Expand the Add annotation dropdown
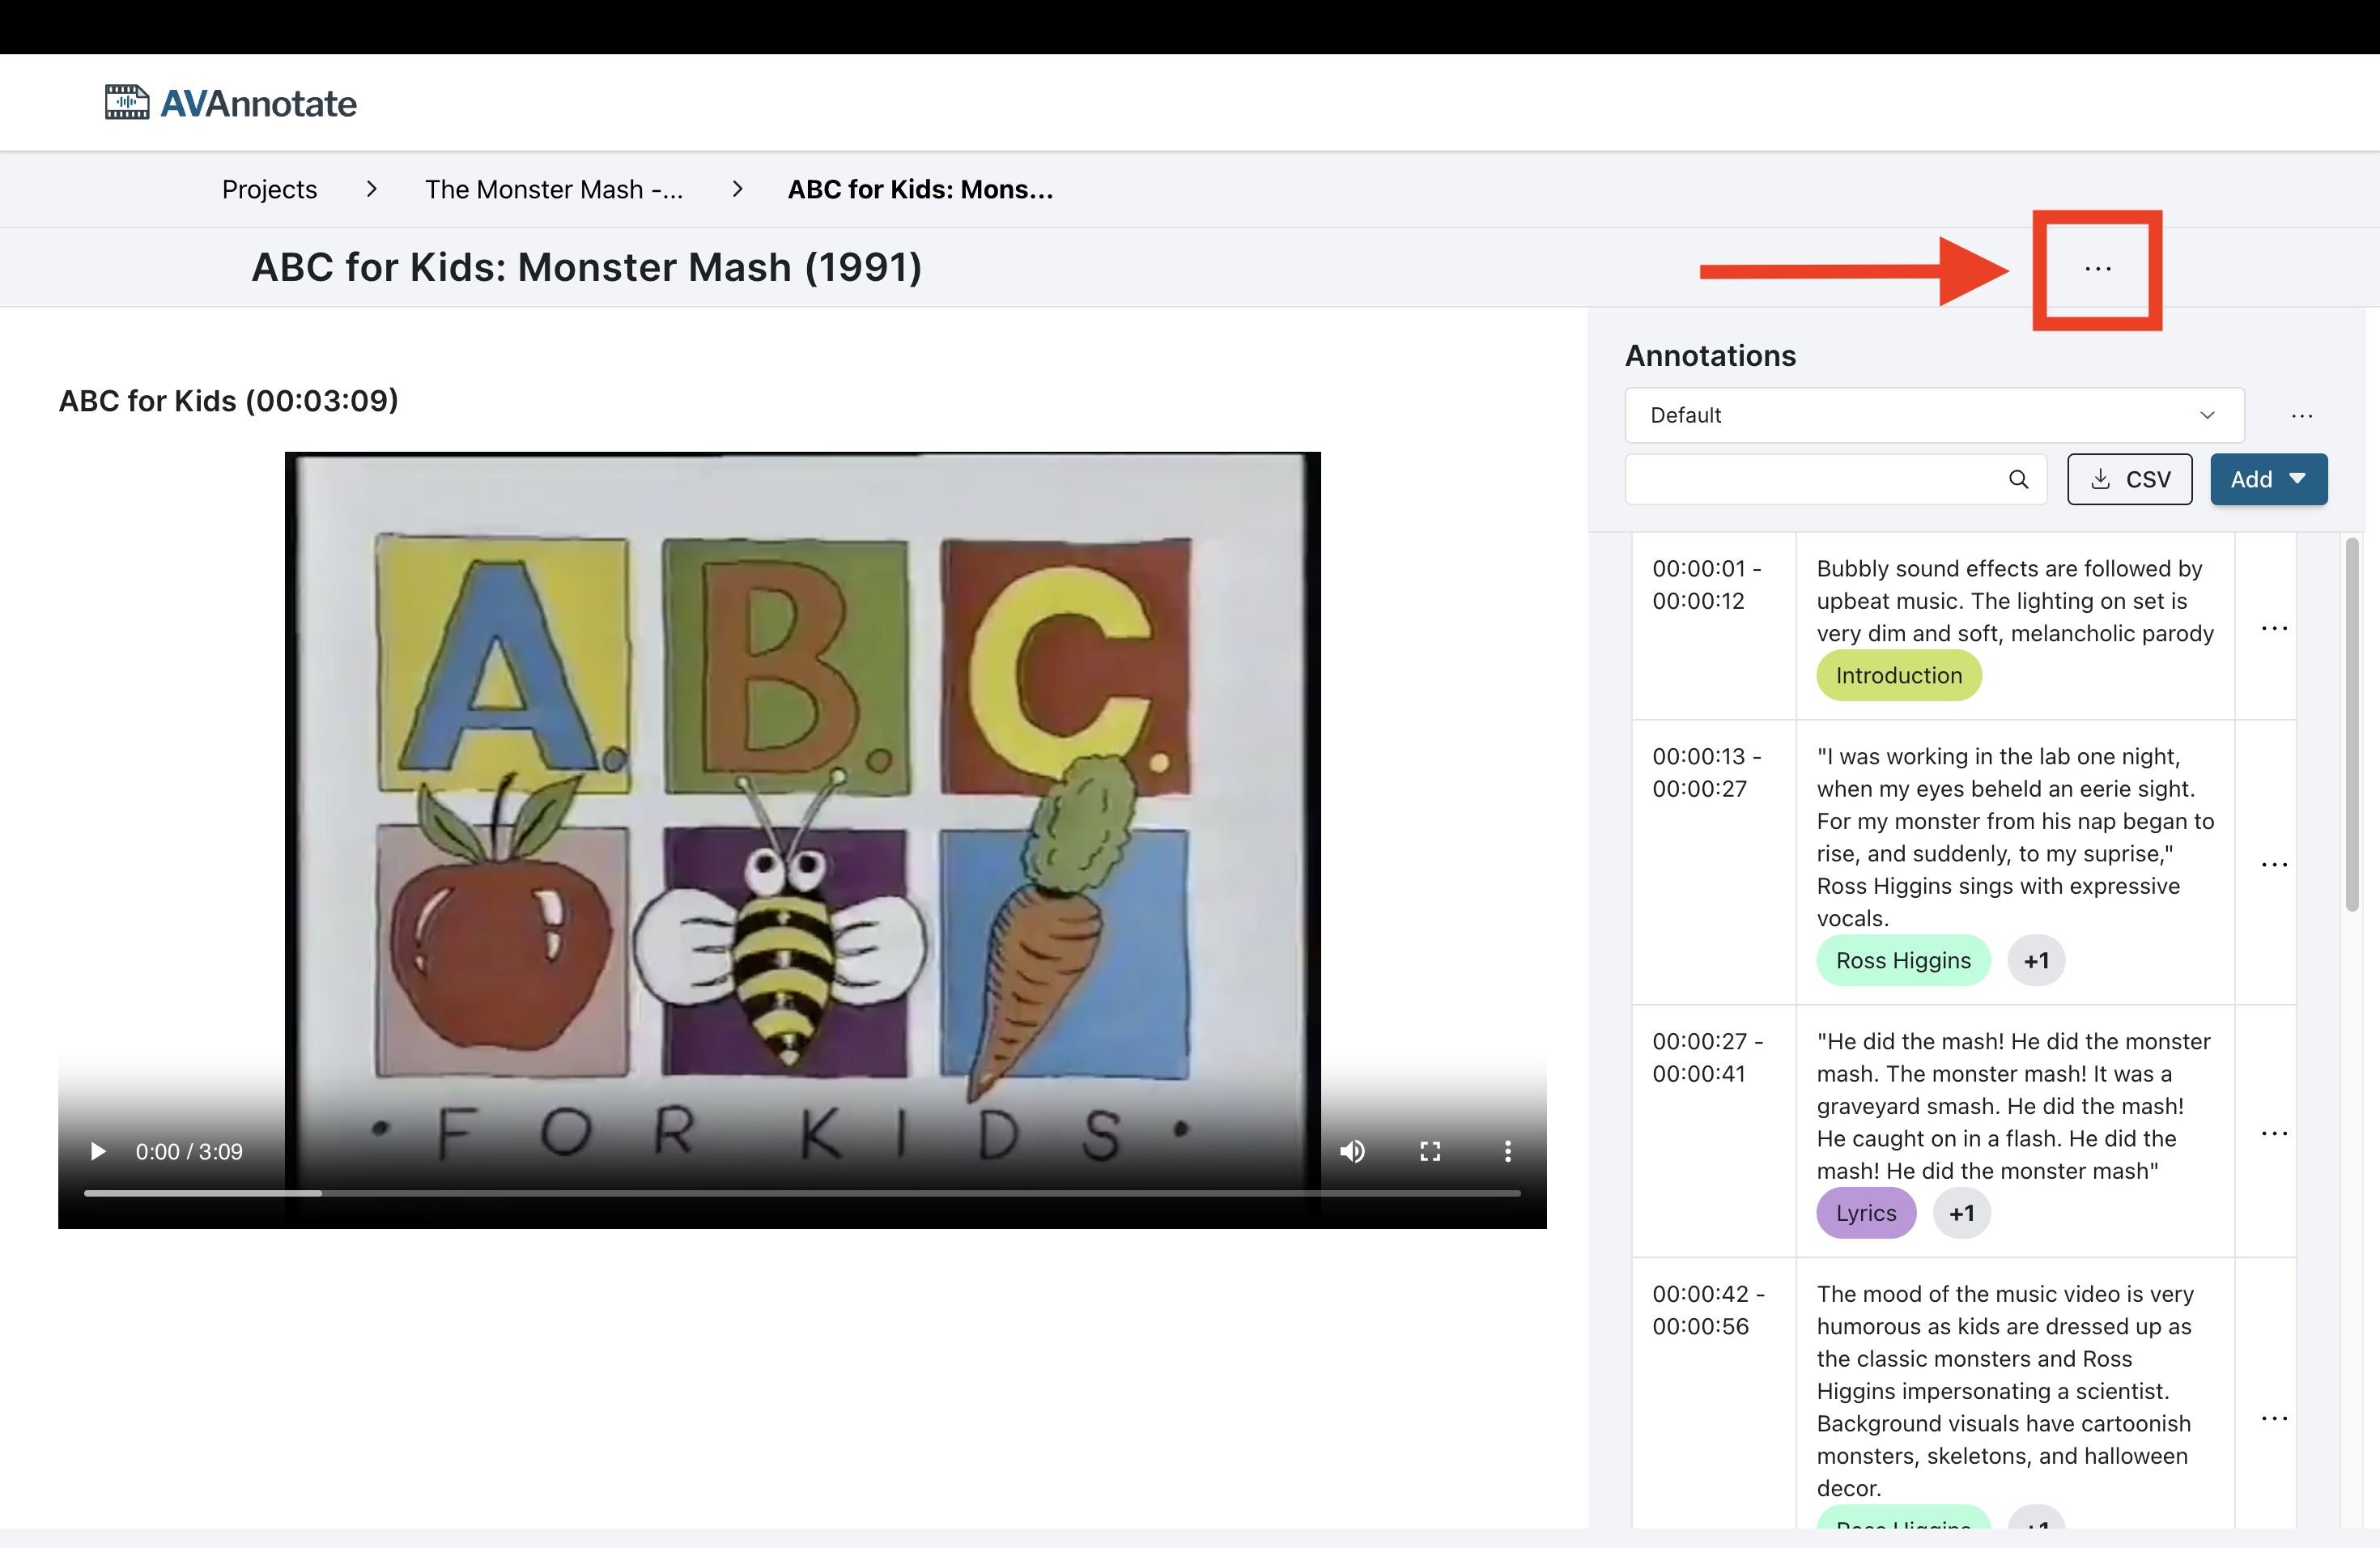2380x1548 pixels. (x=2268, y=479)
